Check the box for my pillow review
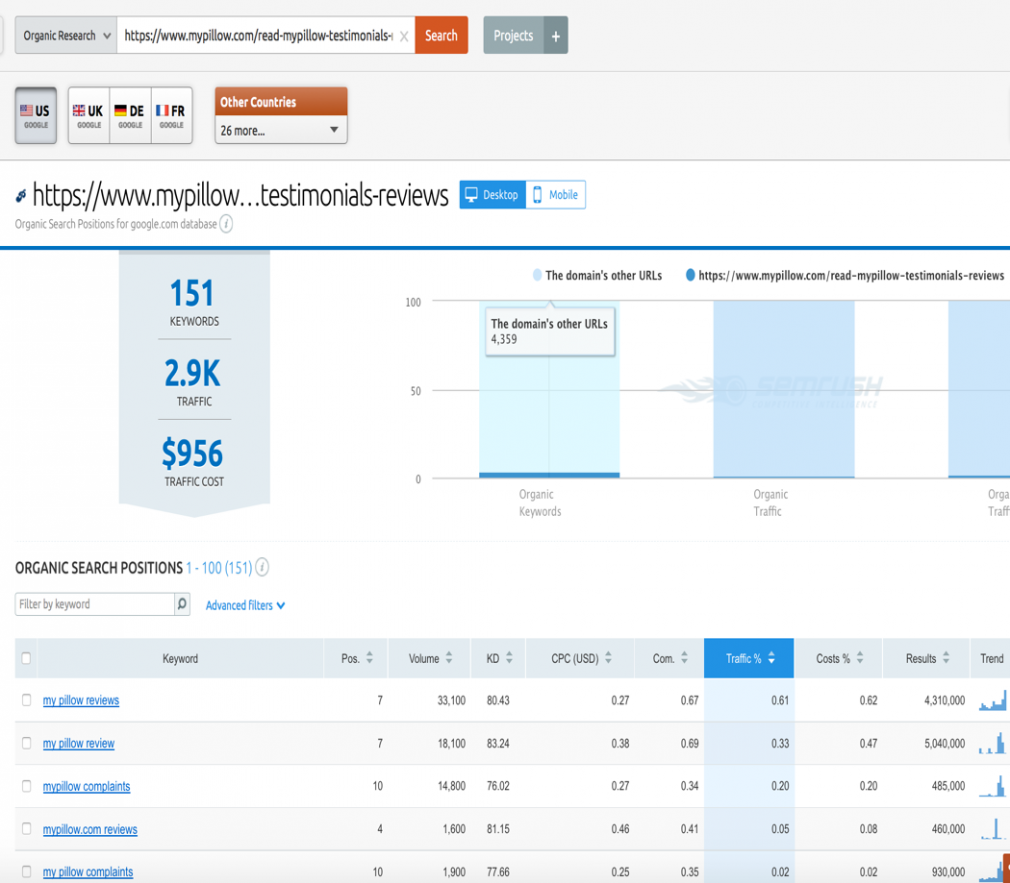Screen dimensions: 1010x883 (26, 743)
